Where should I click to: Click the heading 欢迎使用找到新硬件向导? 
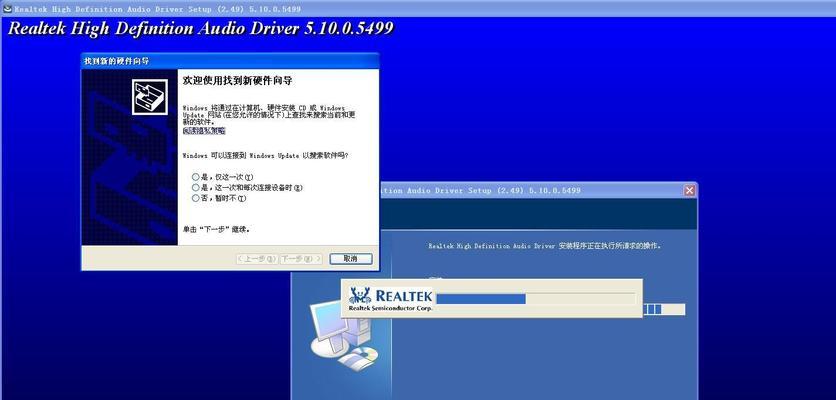pos(238,81)
